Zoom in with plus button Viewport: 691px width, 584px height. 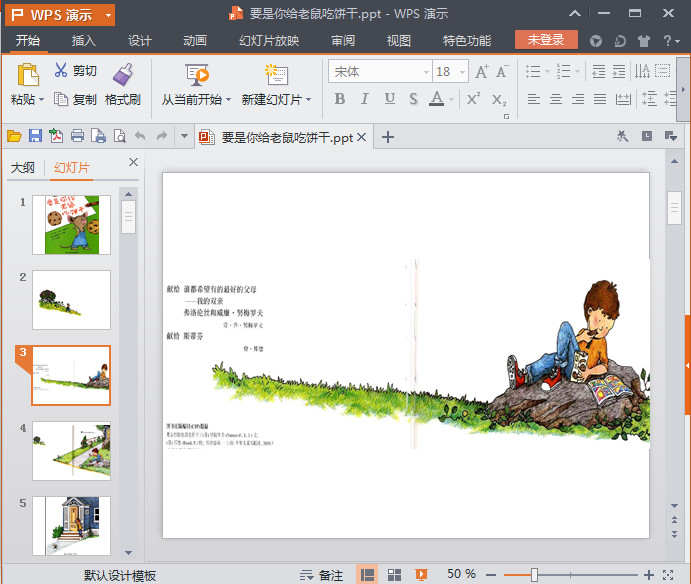click(x=648, y=575)
